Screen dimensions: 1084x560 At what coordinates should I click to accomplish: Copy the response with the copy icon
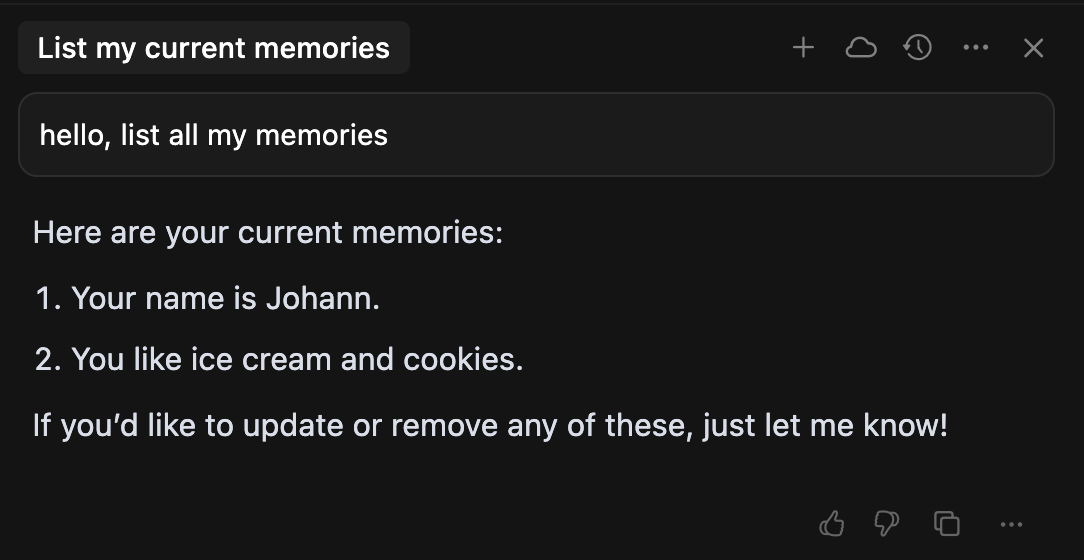click(x=946, y=523)
